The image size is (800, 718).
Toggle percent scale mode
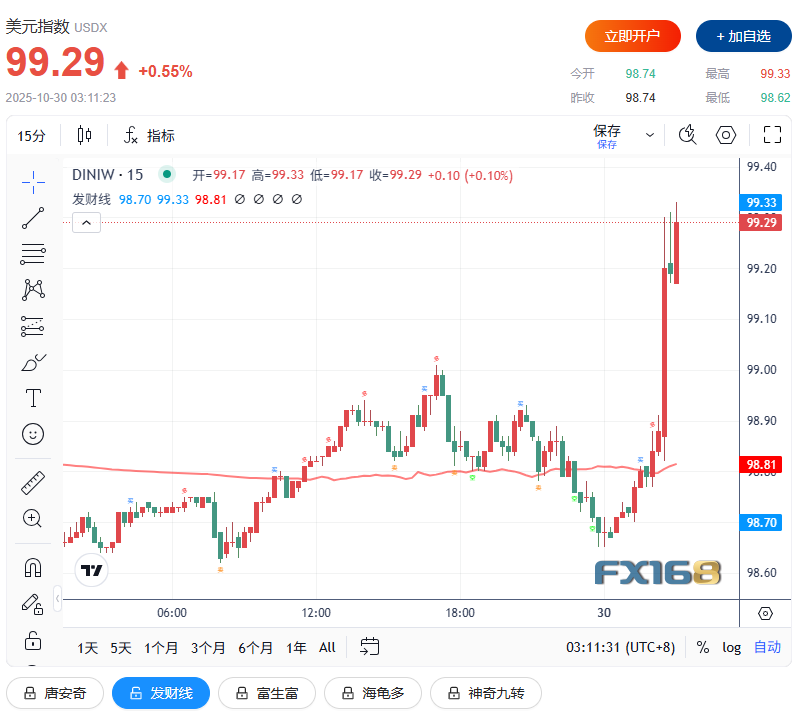(x=703, y=648)
